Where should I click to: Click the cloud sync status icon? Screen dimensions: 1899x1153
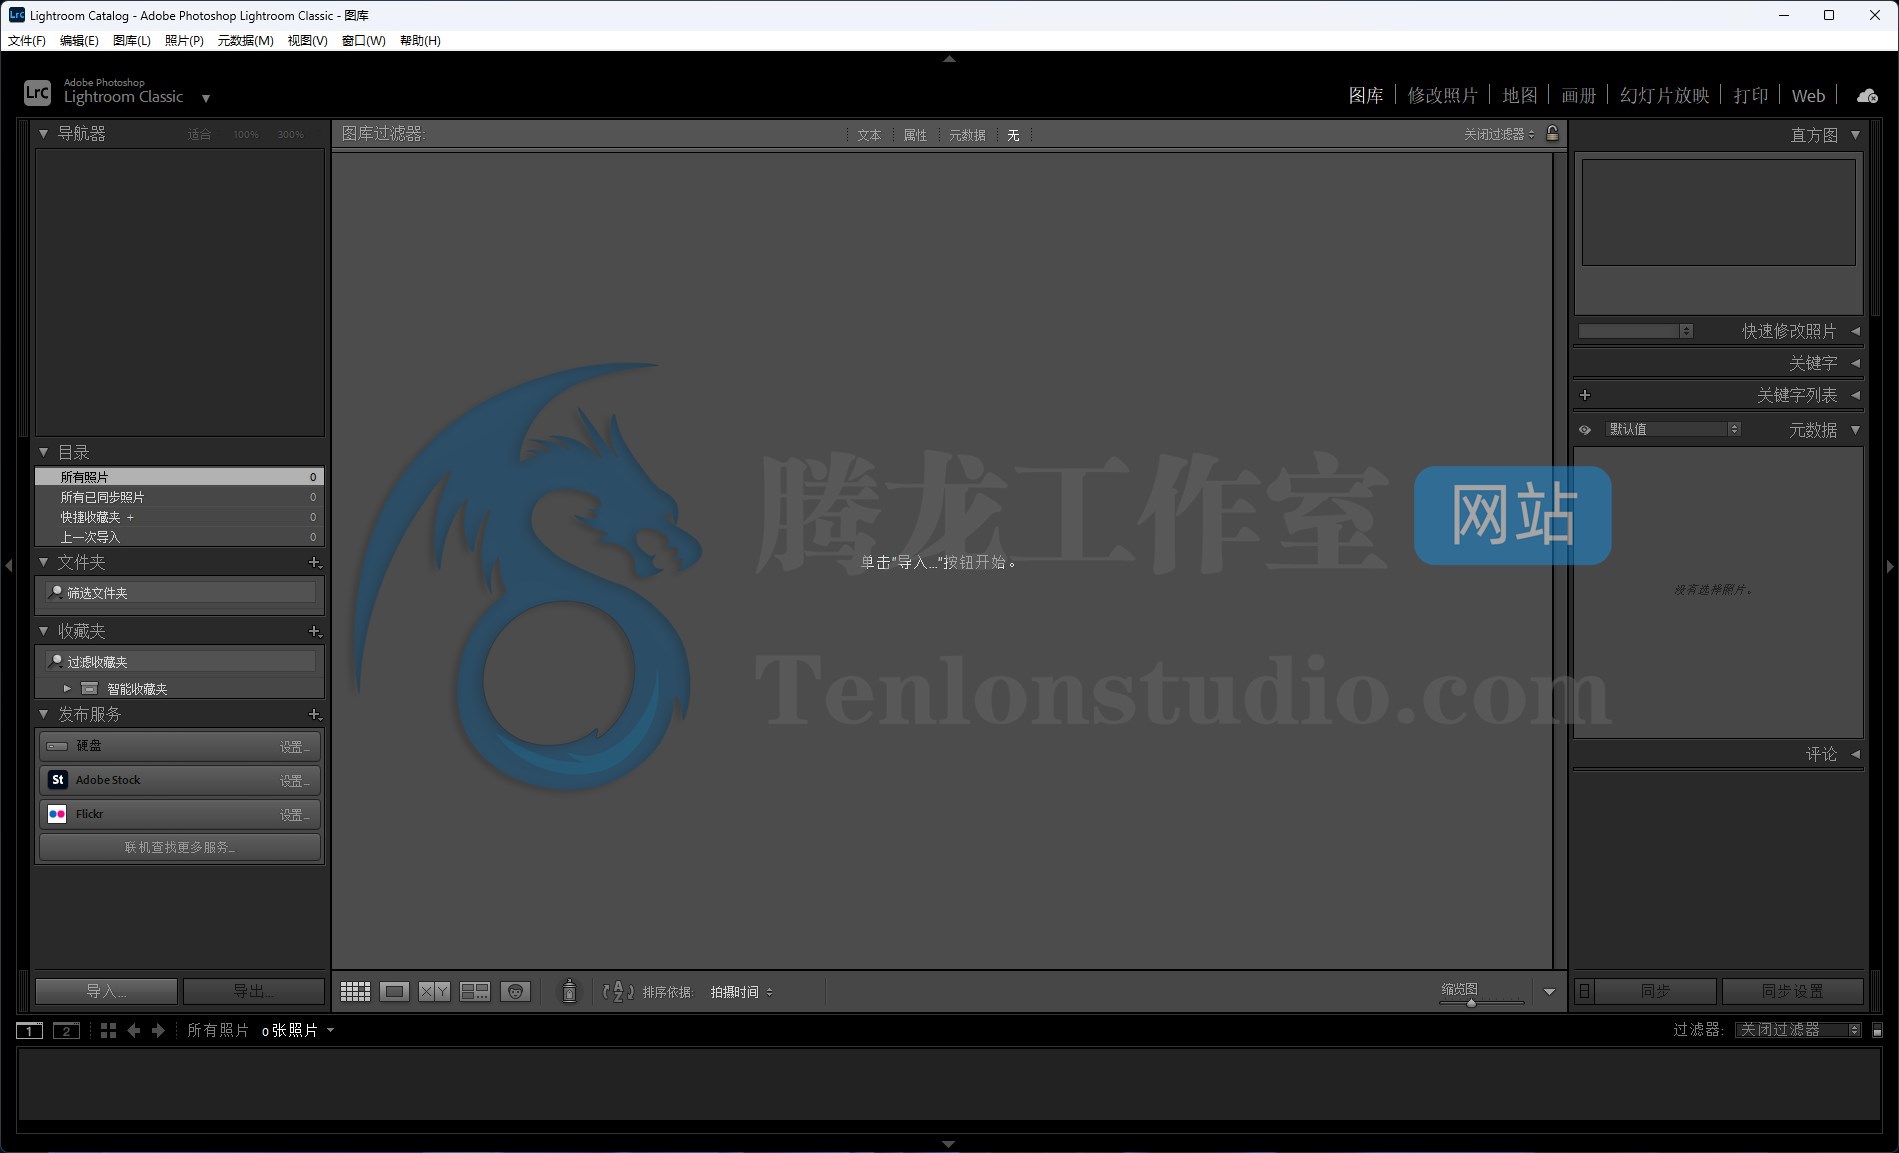coord(1867,96)
